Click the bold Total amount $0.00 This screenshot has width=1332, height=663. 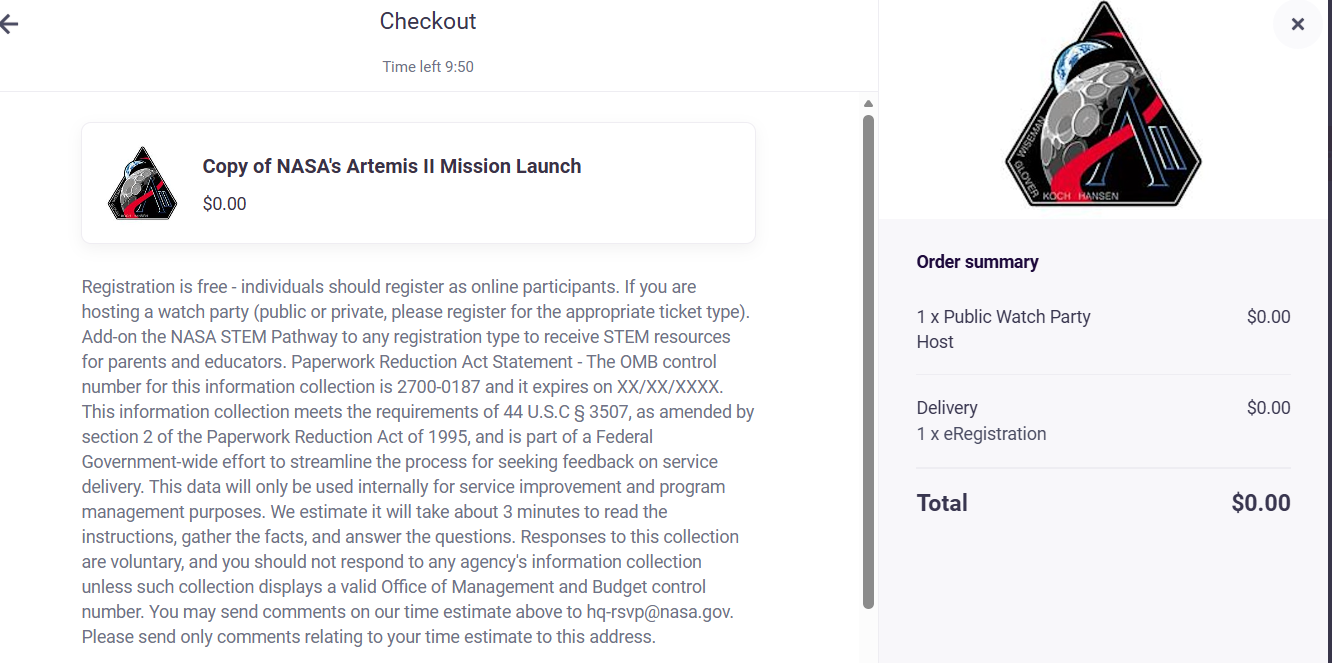tap(1260, 503)
